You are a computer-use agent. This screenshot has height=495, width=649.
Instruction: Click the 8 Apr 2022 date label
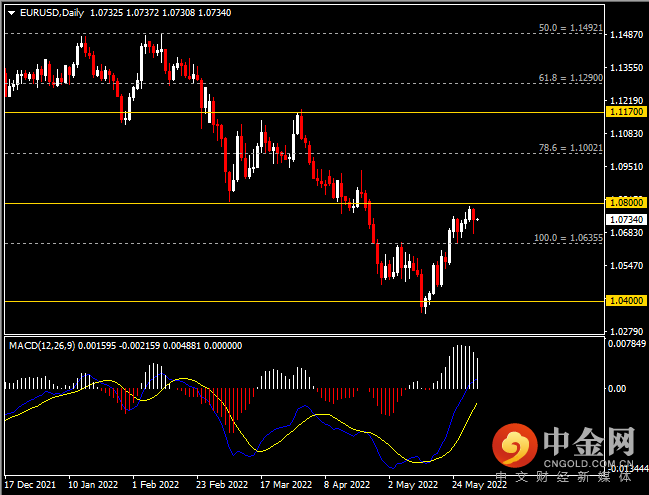coord(347,485)
